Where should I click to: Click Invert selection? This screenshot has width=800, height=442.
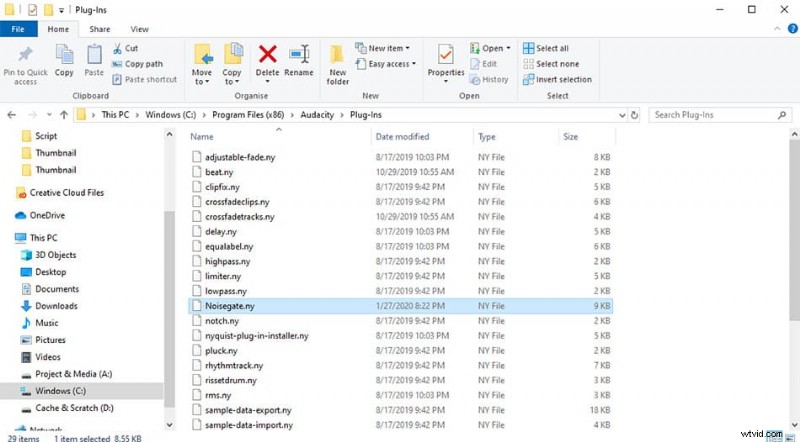(558, 79)
